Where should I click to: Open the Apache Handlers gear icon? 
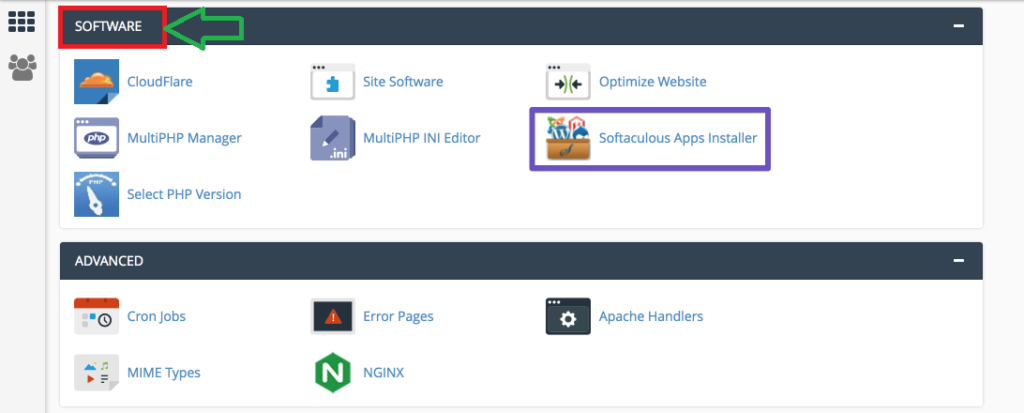pyautogui.click(x=568, y=316)
